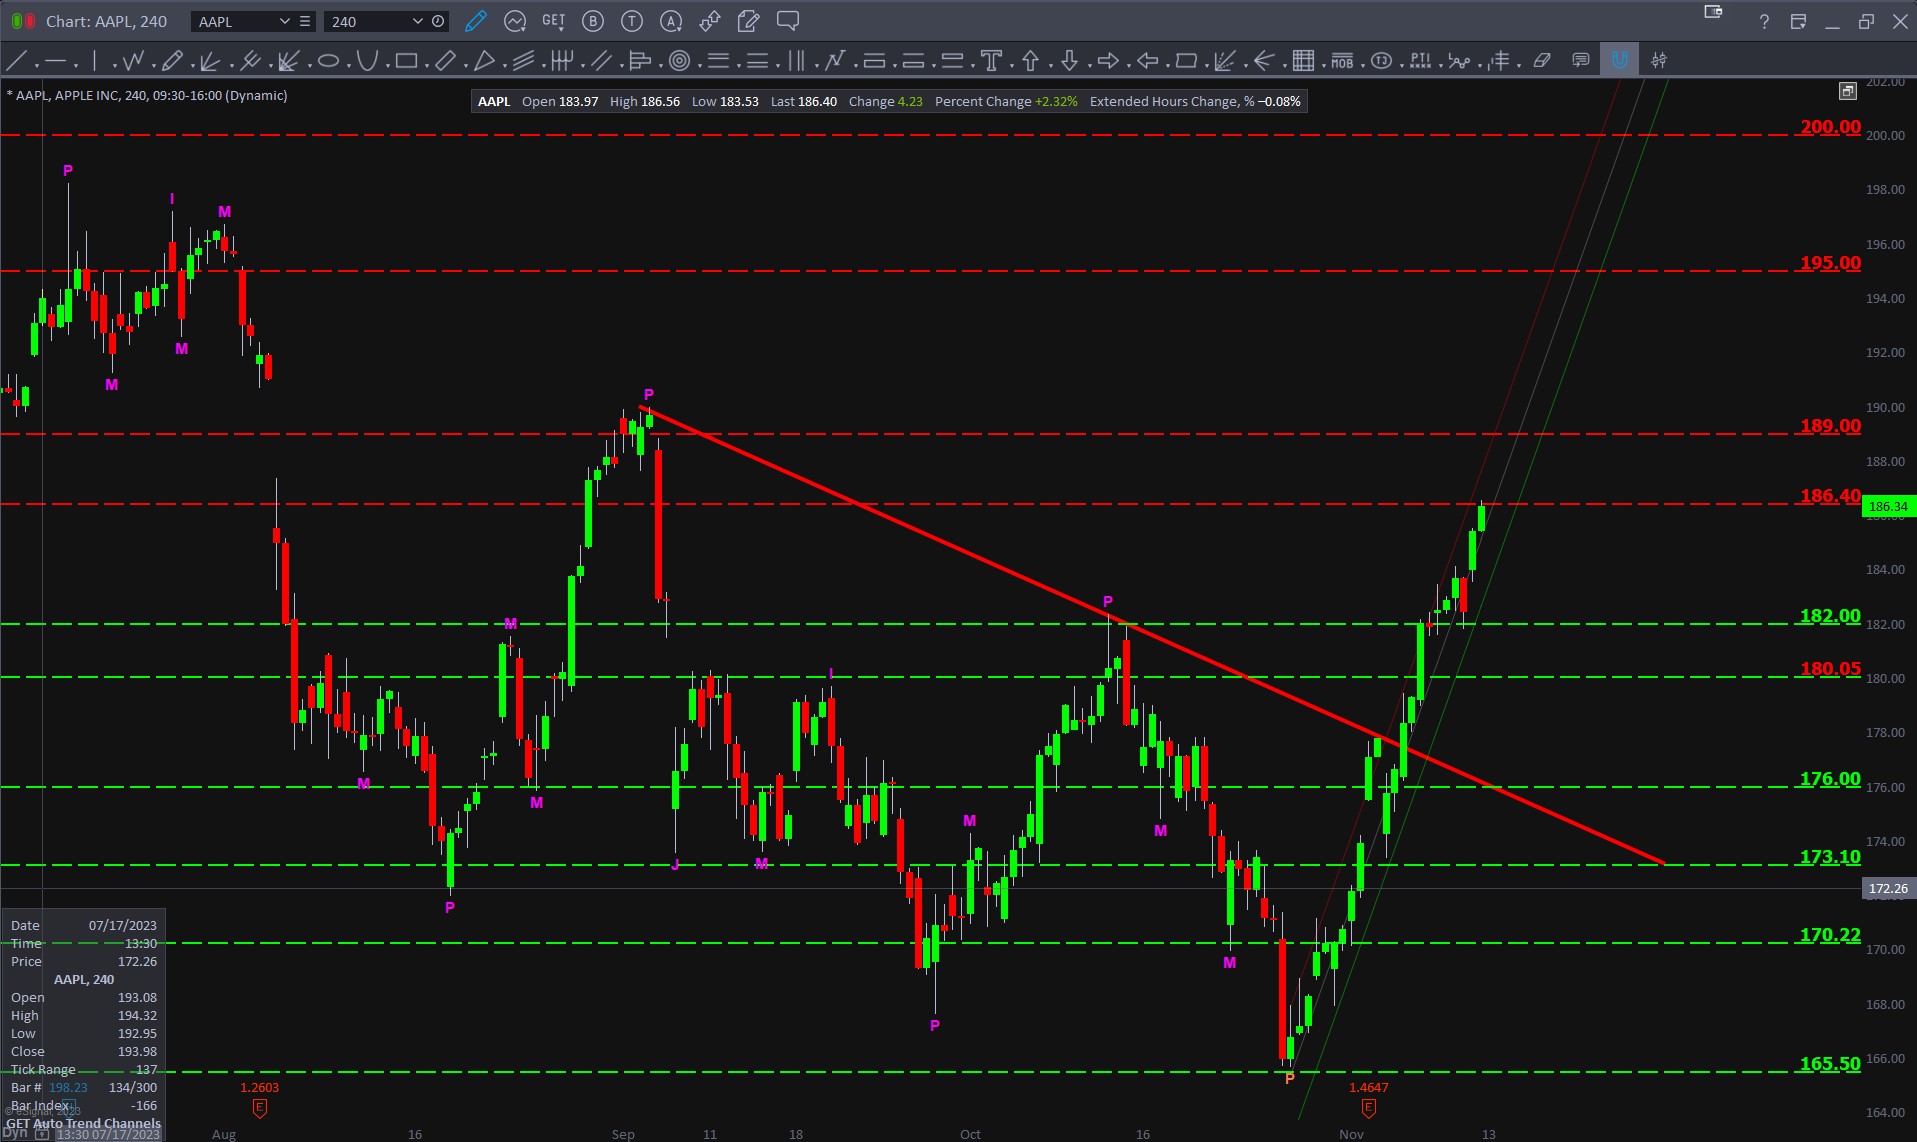Image resolution: width=1917 pixels, height=1142 pixels.
Task: Click the MOB study tool
Action: click(1342, 61)
